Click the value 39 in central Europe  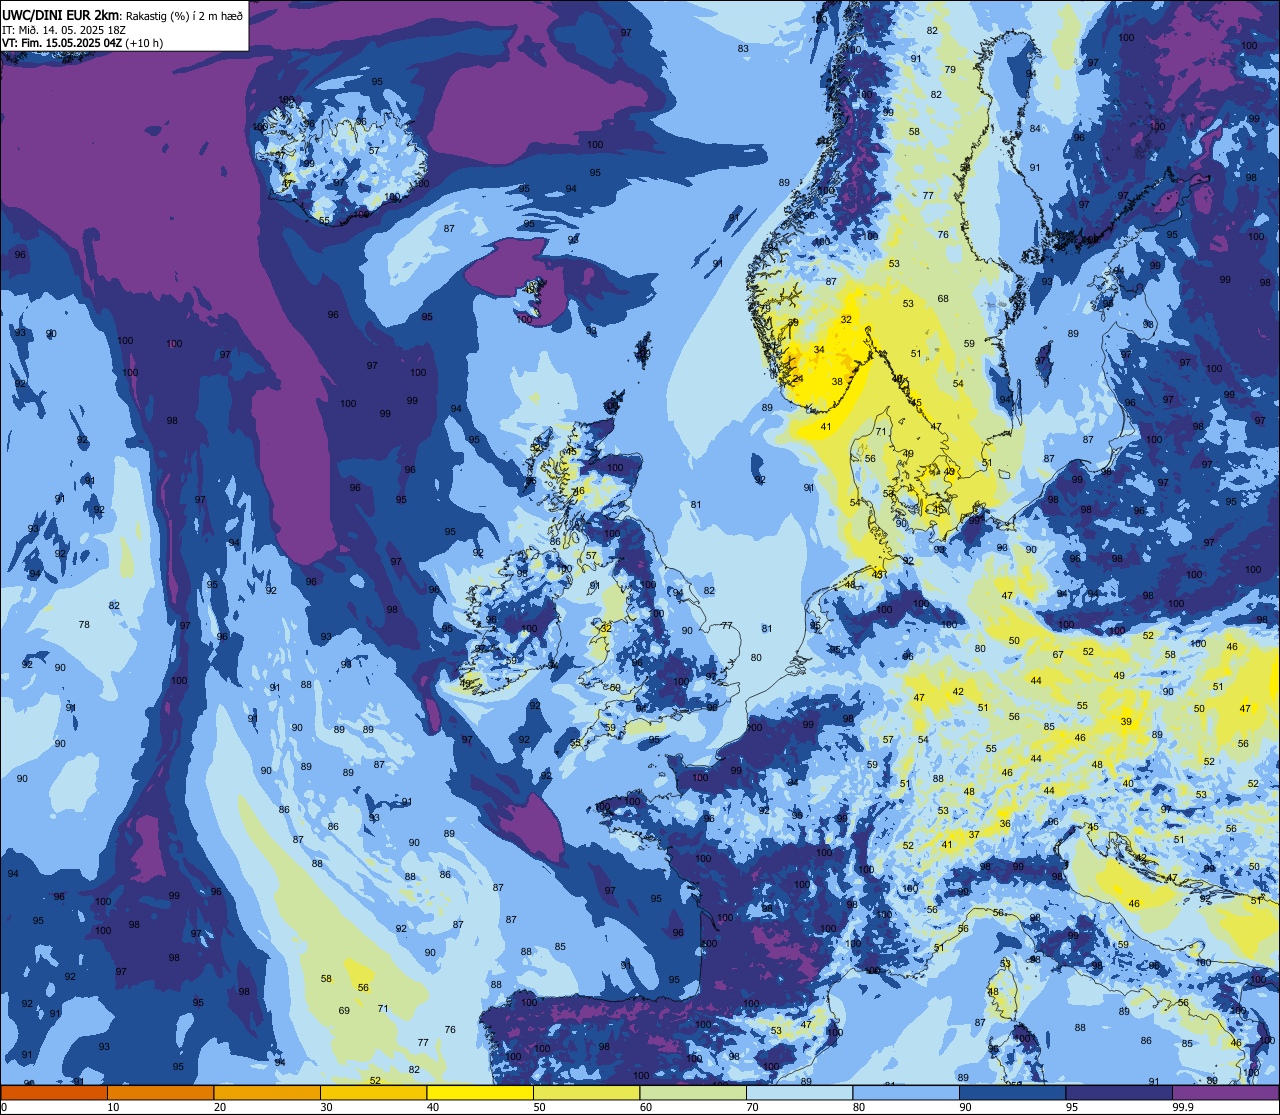pyautogui.click(x=1126, y=721)
